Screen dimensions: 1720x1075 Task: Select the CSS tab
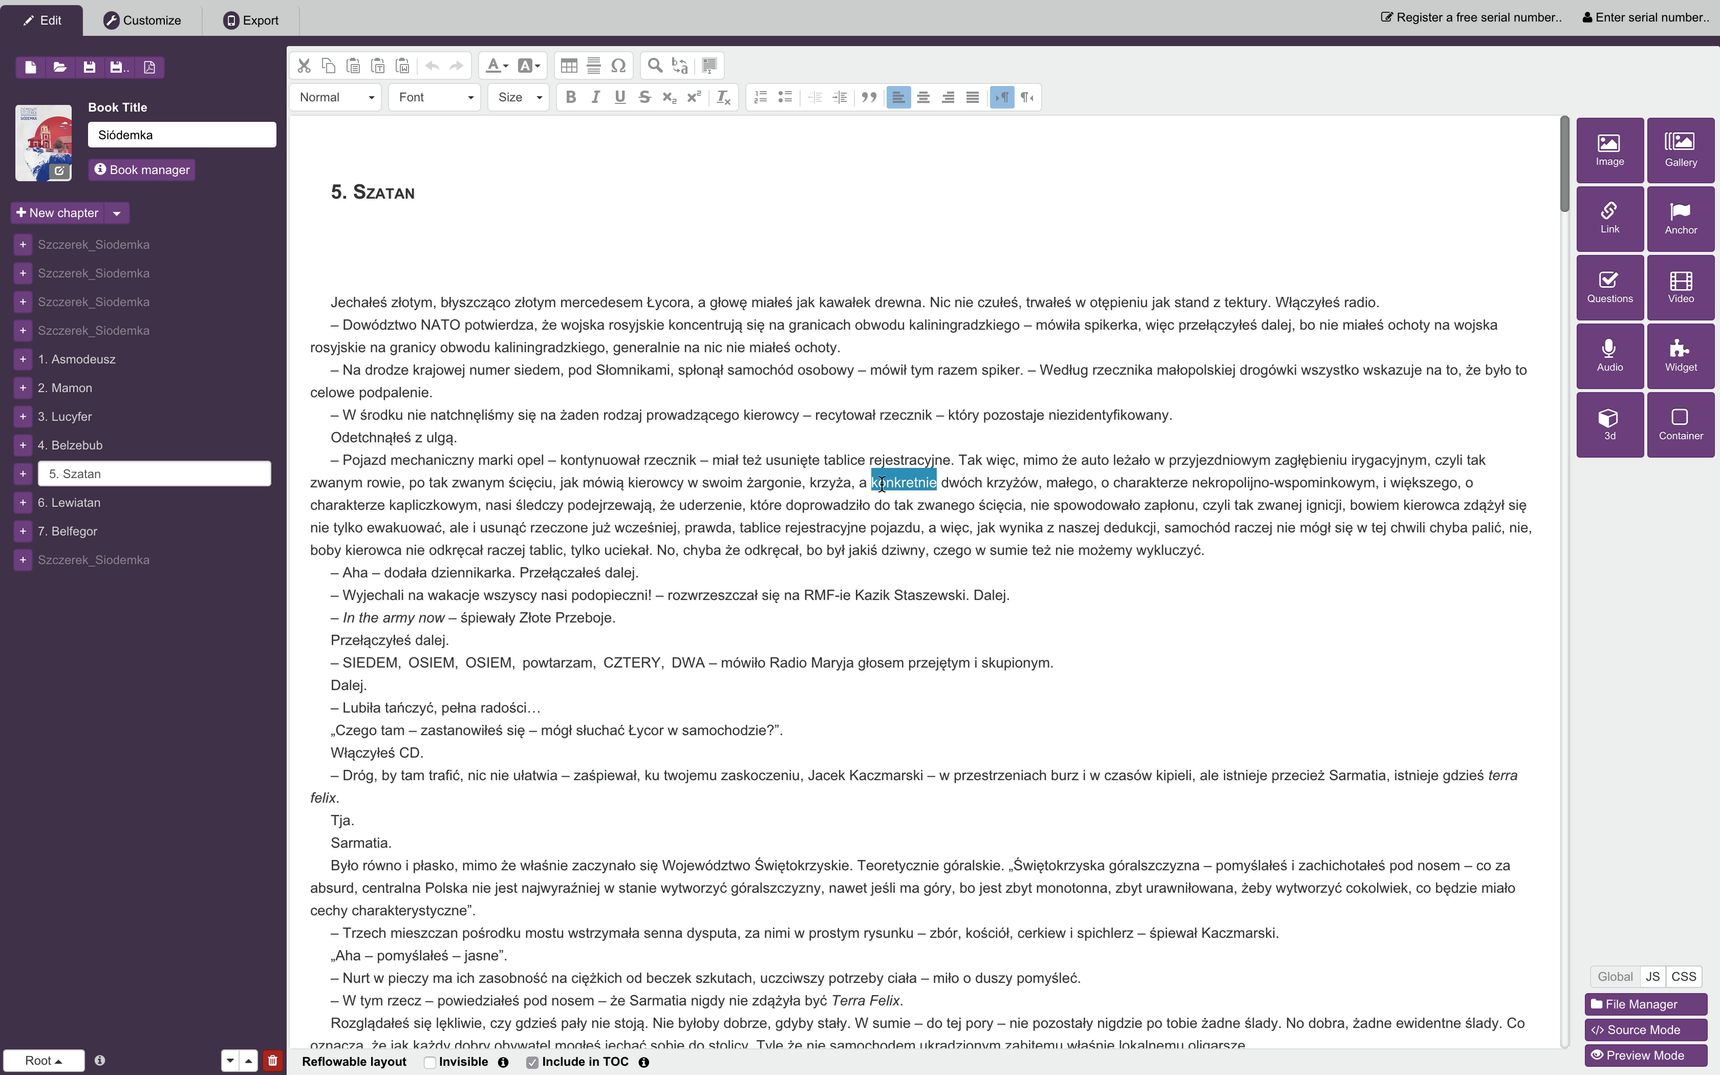click(1684, 977)
